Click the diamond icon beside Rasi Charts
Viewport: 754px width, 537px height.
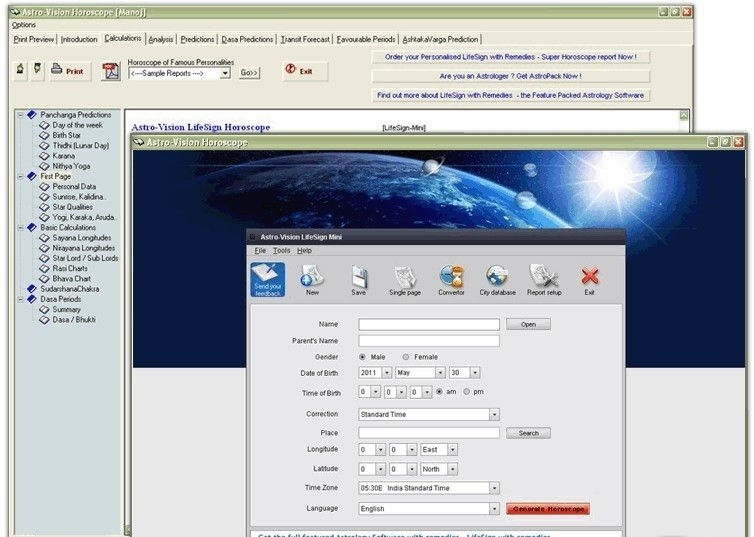tap(44, 268)
